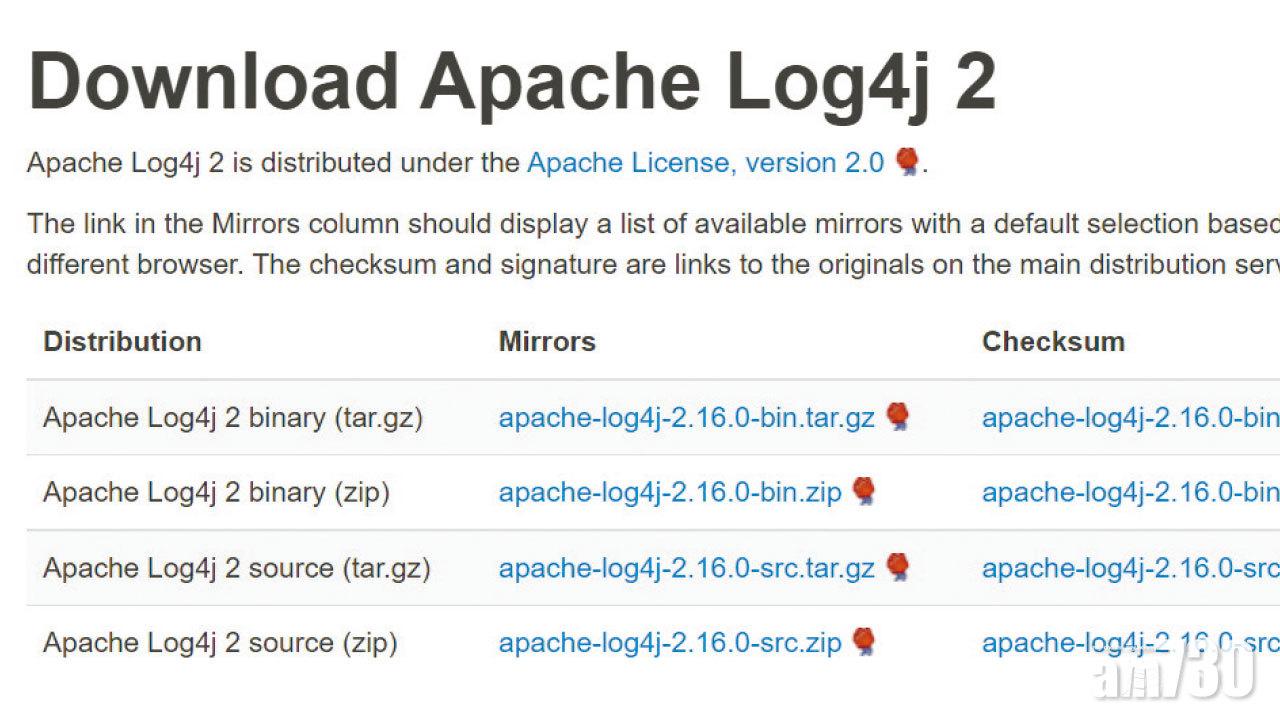
Task: Download apache-log4j-2.16.0-bin.zip from Mirrors column
Action: point(670,492)
